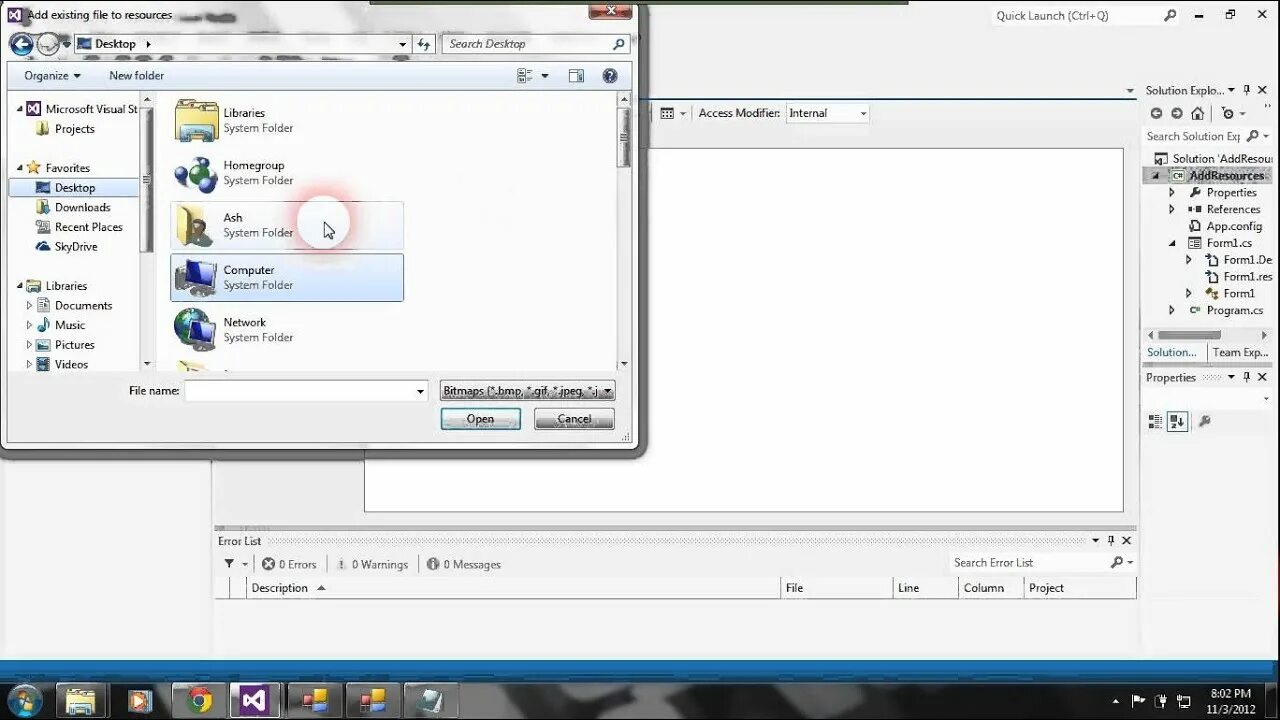
Task: Sort Error List by File column
Action: 837,588
